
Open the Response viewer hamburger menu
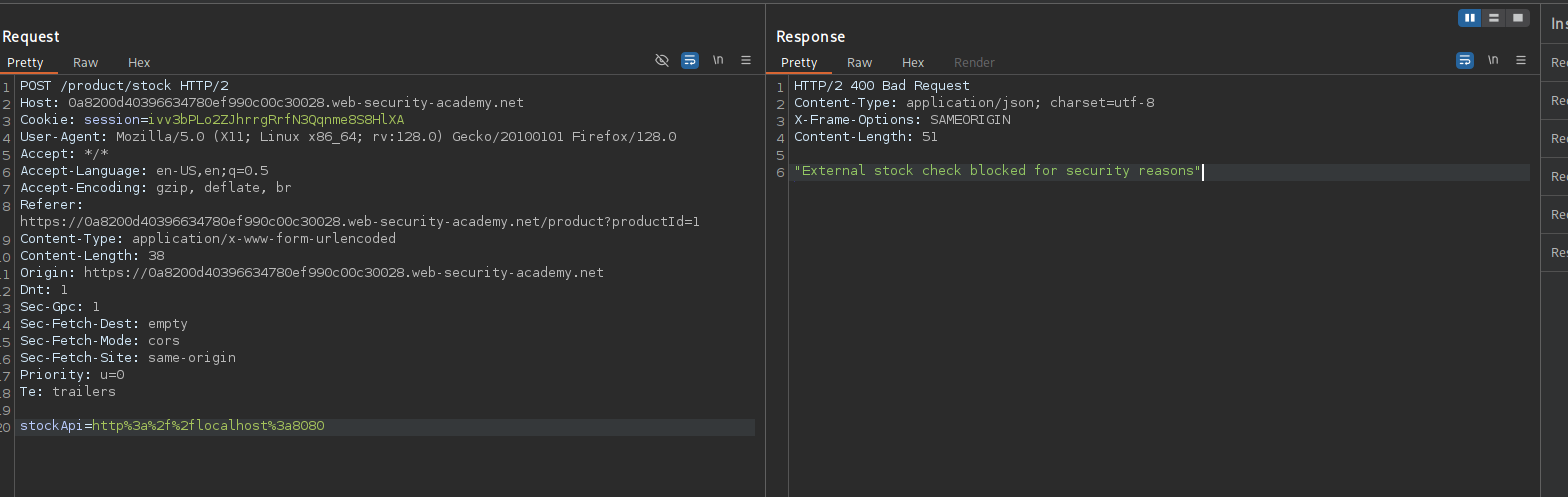(1520, 61)
